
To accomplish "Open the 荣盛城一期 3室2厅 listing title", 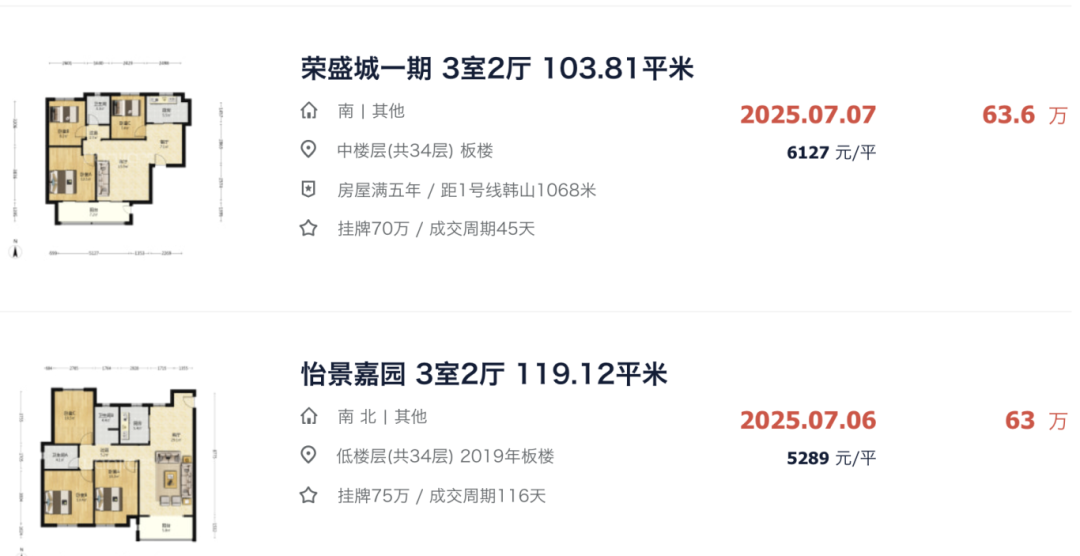I will (497, 69).
